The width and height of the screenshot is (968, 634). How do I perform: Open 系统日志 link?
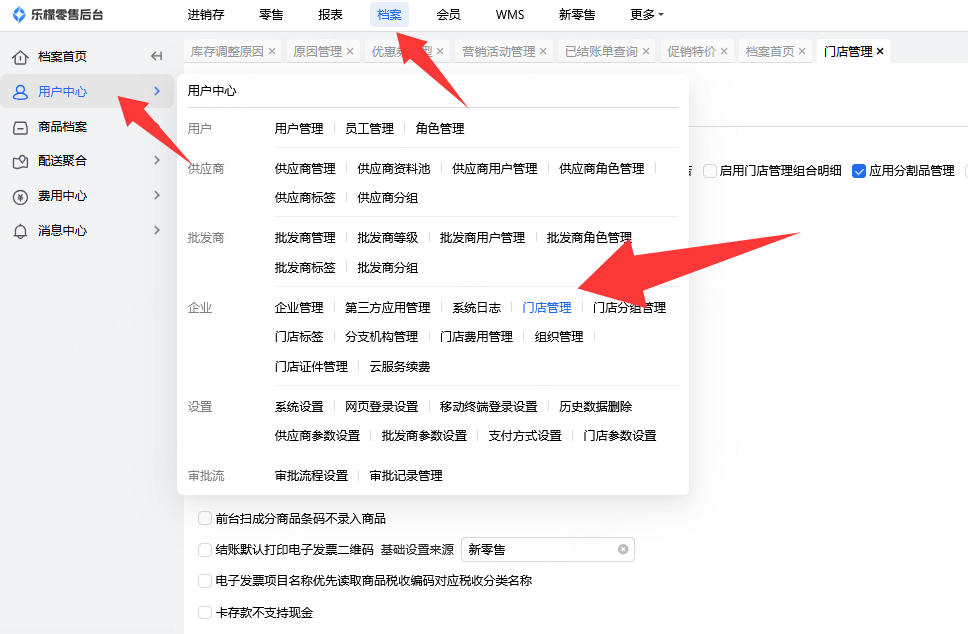point(477,307)
